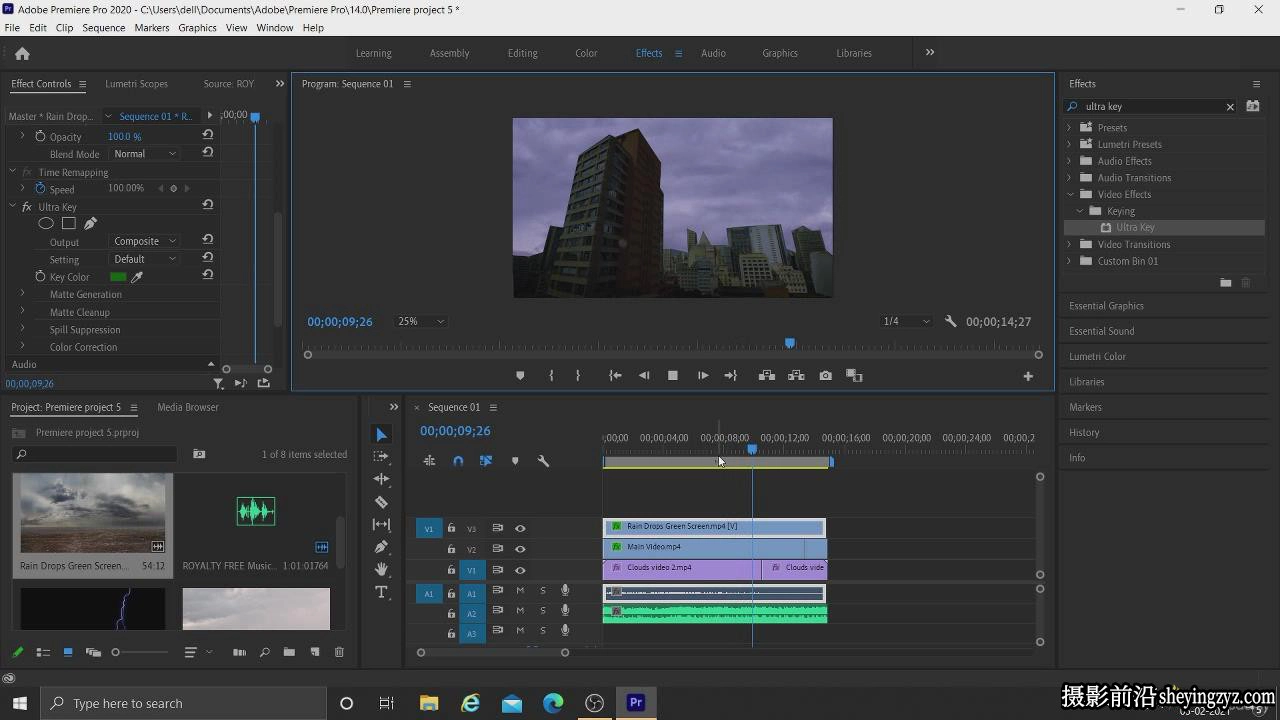This screenshot has height=720, width=1280.
Task: Open the Essential Graphics panel
Action: click(1106, 306)
